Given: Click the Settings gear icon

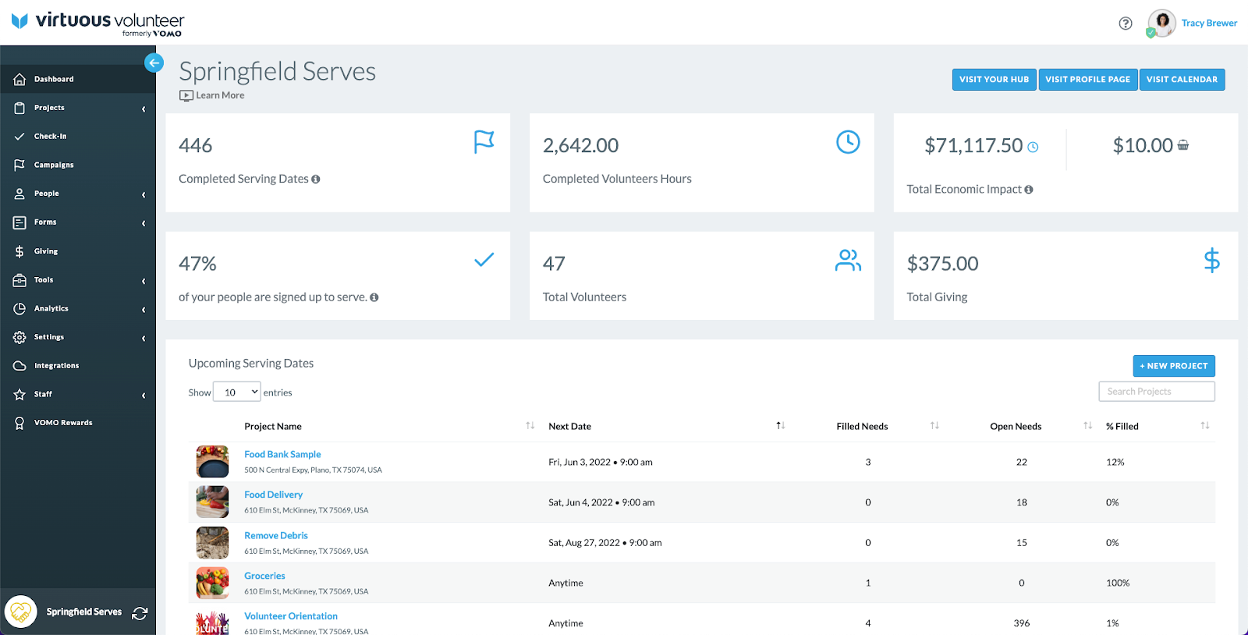Looking at the screenshot, I should tap(19, 337).
